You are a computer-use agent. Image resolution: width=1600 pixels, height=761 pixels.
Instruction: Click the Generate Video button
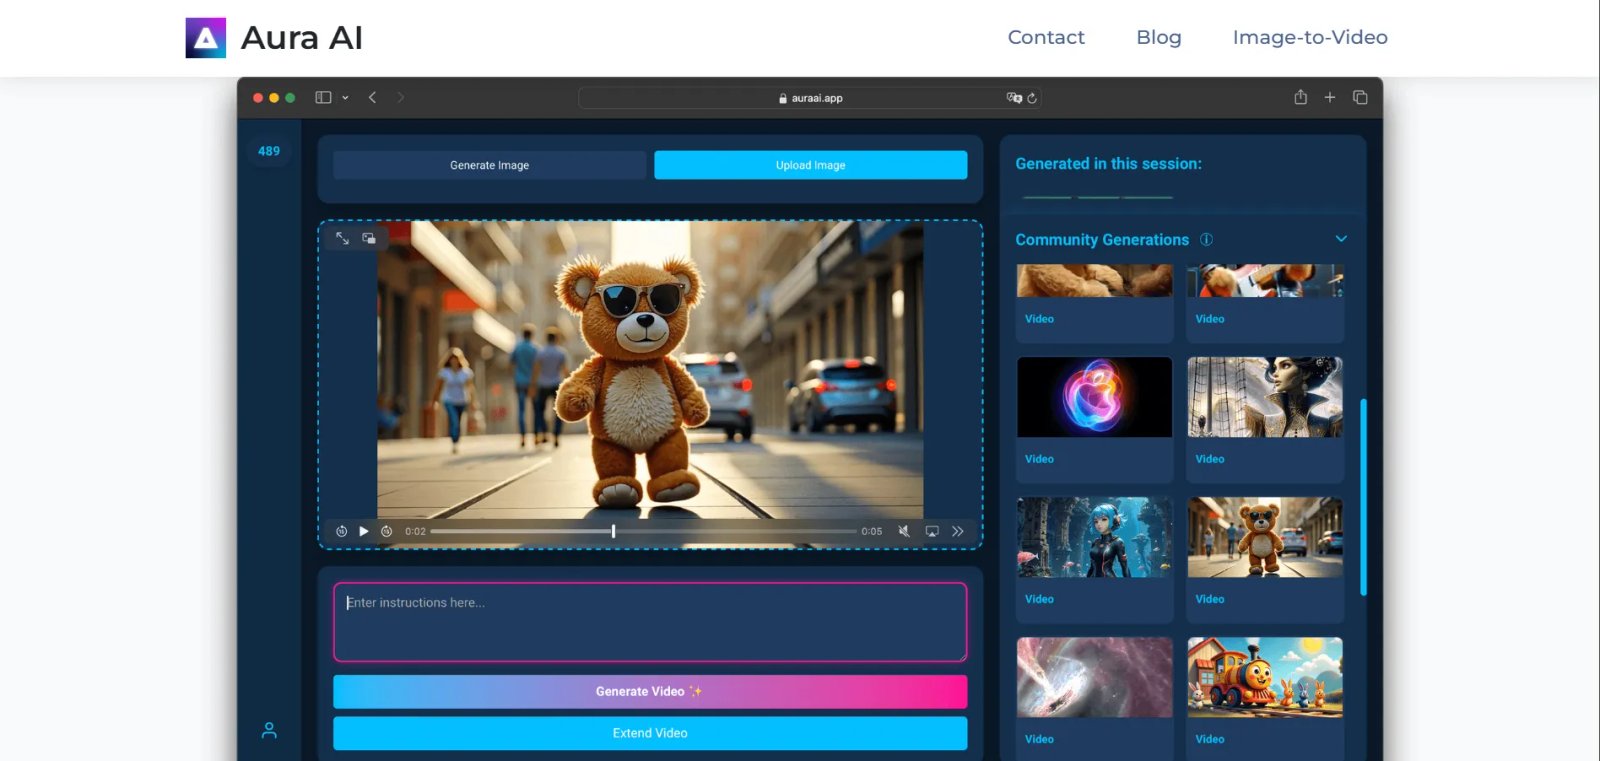point(650,691)
